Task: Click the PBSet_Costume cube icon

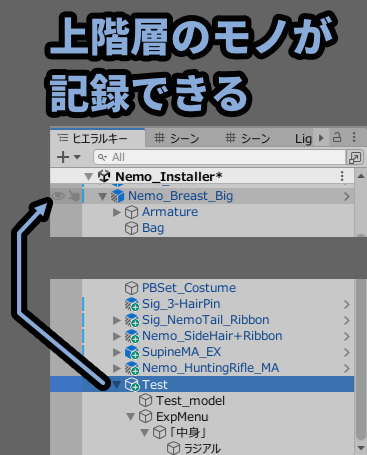Action: tap(131, 288)
